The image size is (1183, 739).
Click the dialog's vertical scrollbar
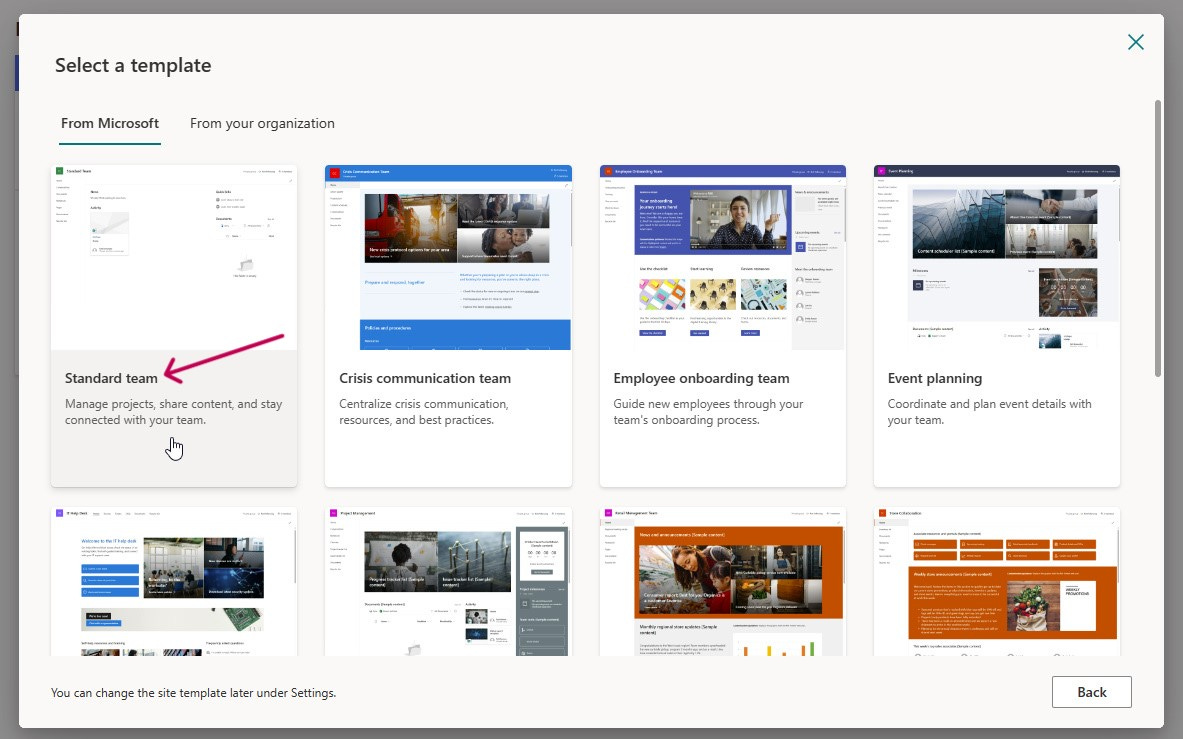coord(1158,238)
